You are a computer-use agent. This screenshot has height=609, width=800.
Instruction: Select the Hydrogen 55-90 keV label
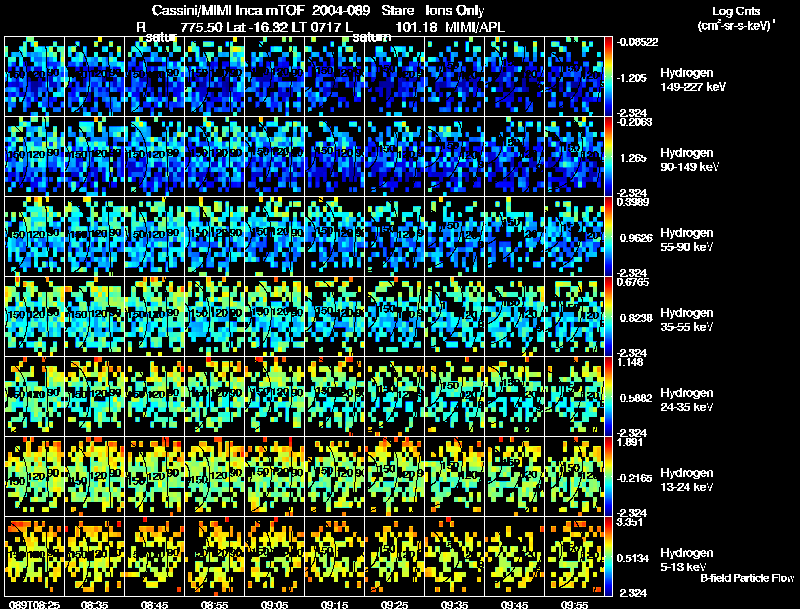coord(687,240)
